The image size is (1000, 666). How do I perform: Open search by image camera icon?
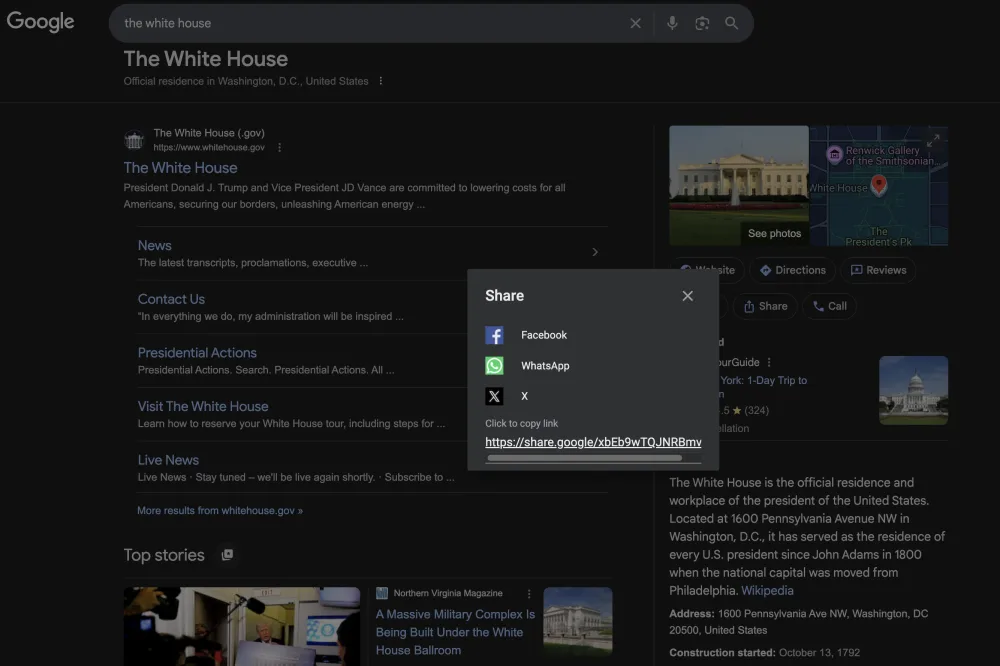tap(702, 24)
